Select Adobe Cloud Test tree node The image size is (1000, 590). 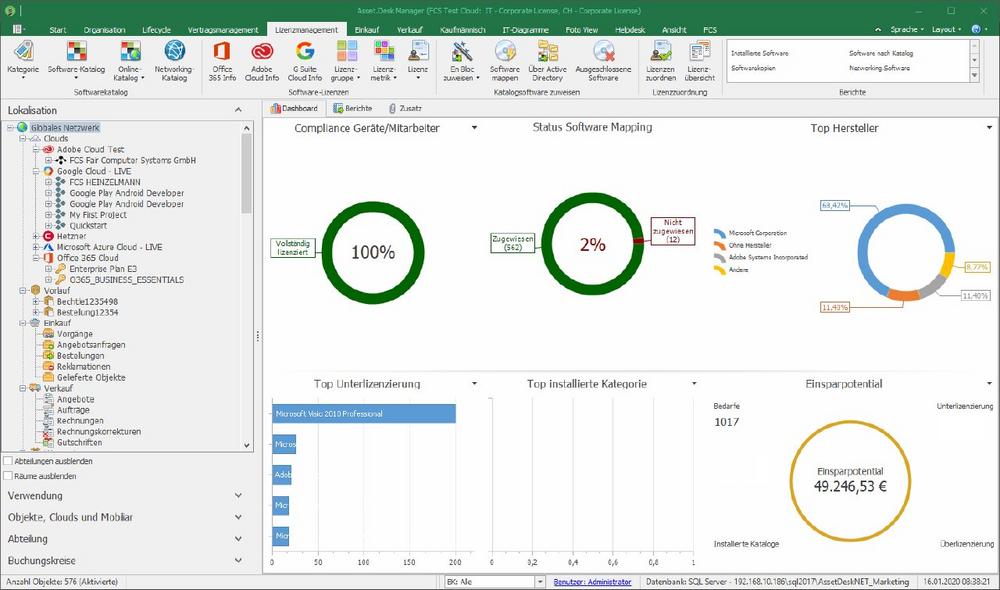[x=91, y=149]
